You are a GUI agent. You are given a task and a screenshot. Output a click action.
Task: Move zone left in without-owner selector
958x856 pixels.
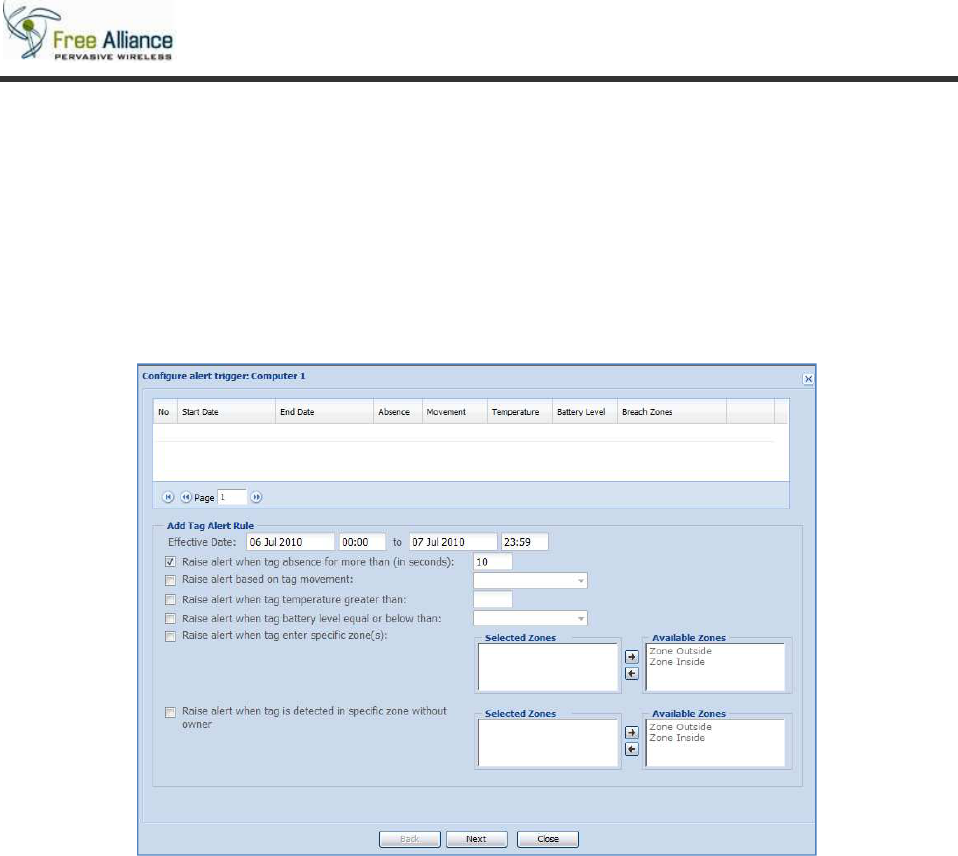click(x=632, y=749)
